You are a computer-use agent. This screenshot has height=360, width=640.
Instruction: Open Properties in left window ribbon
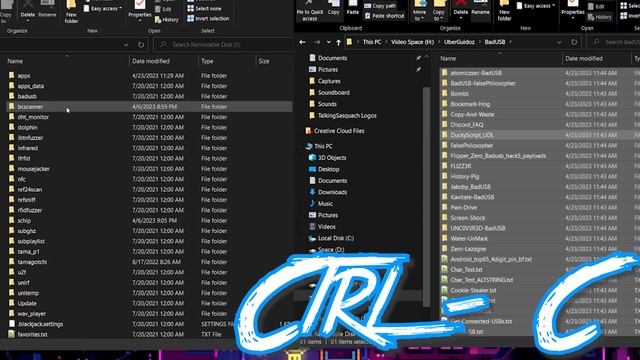(x=140, y=11)
